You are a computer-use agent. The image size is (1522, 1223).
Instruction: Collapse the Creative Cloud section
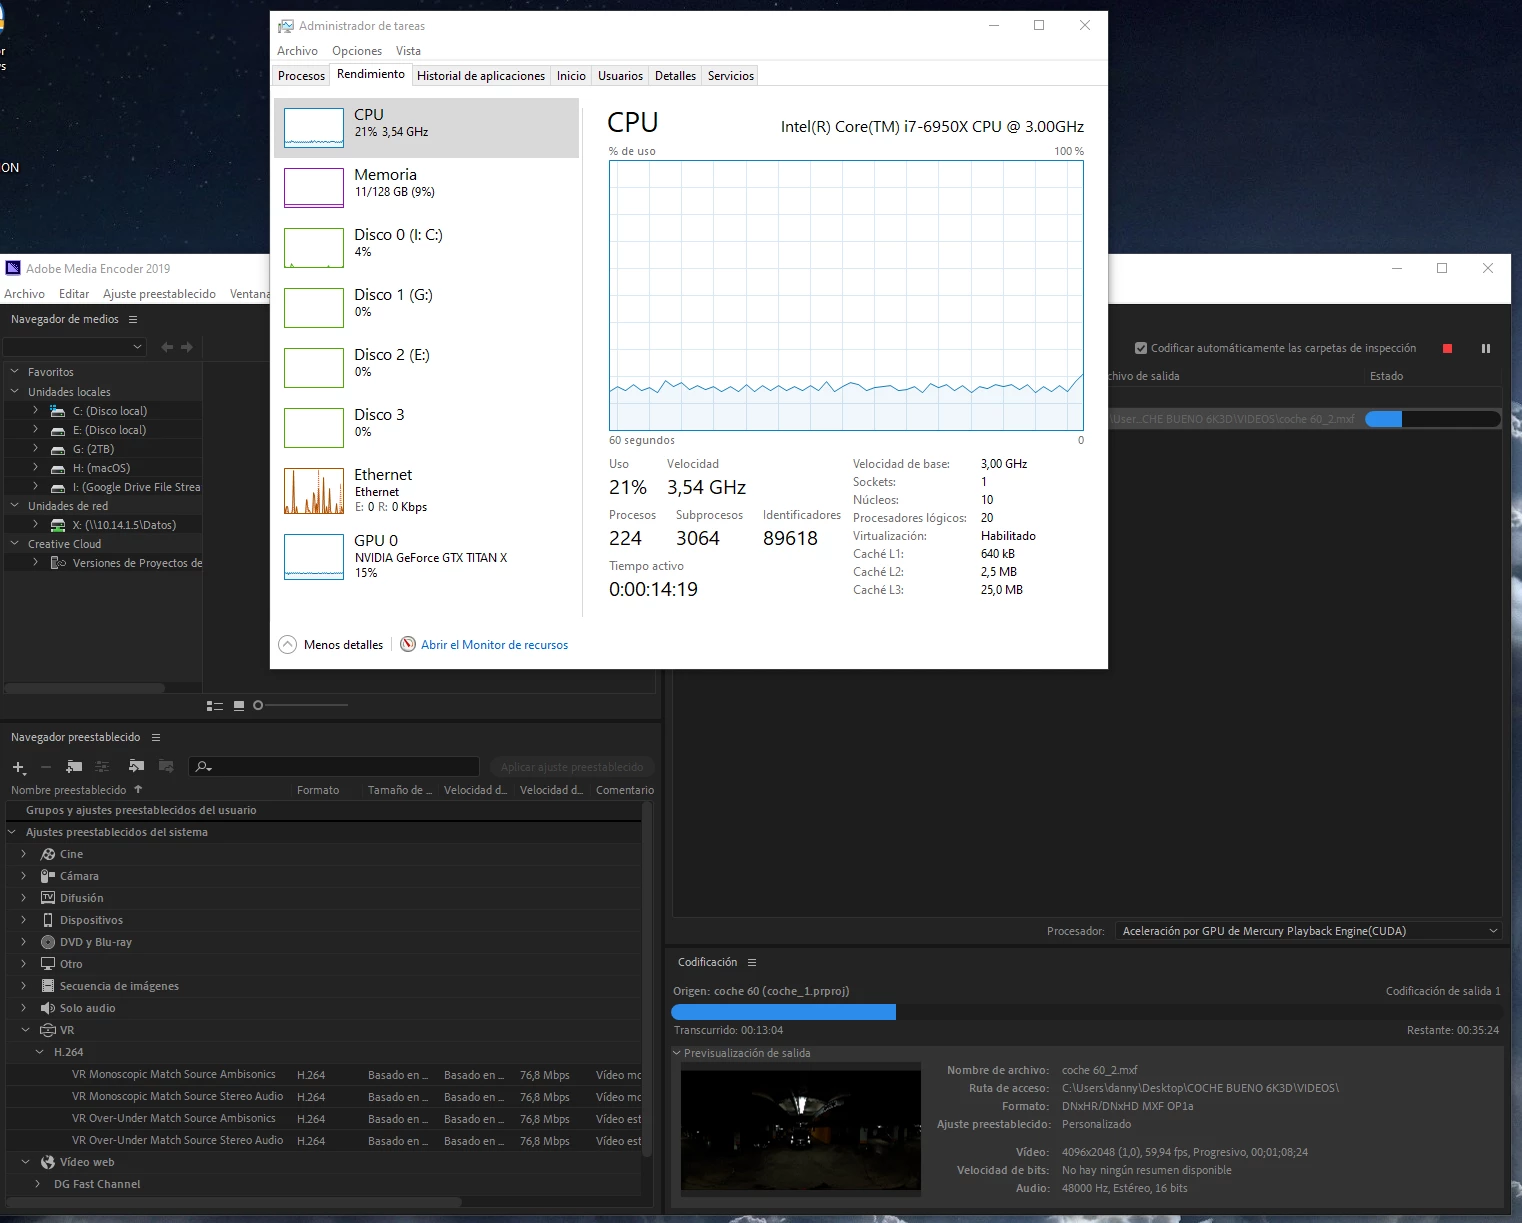pos(15,543)
